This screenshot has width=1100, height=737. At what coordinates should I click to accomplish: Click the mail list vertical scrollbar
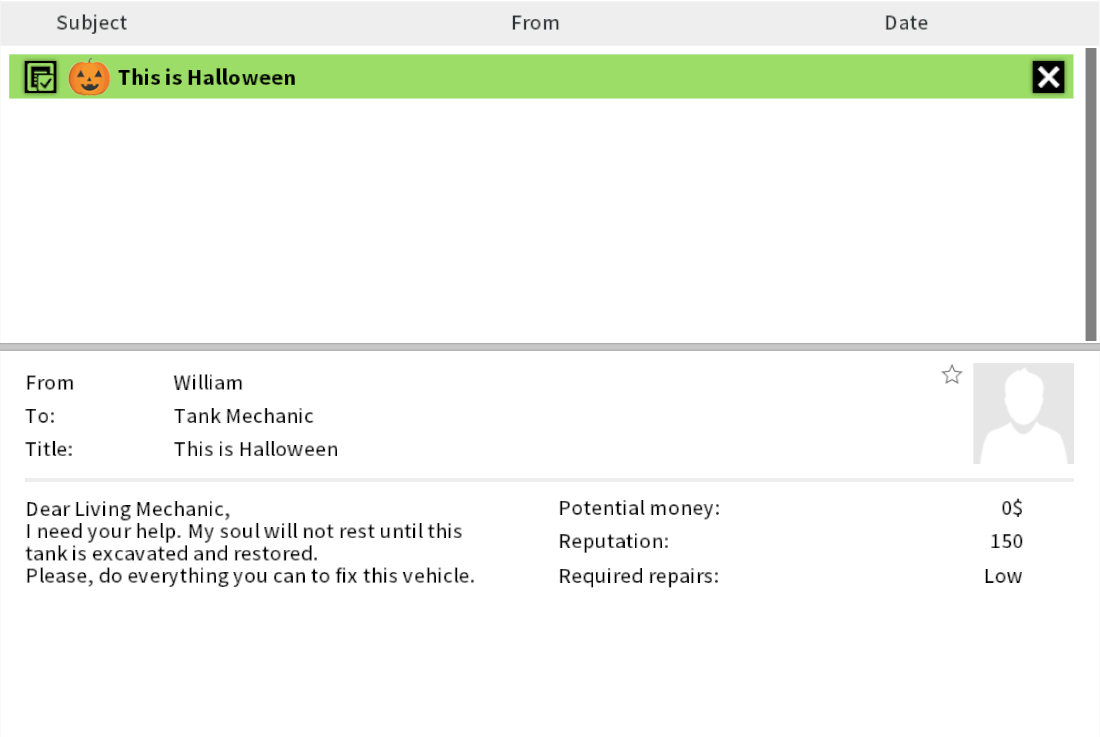tap(1090, 192)
